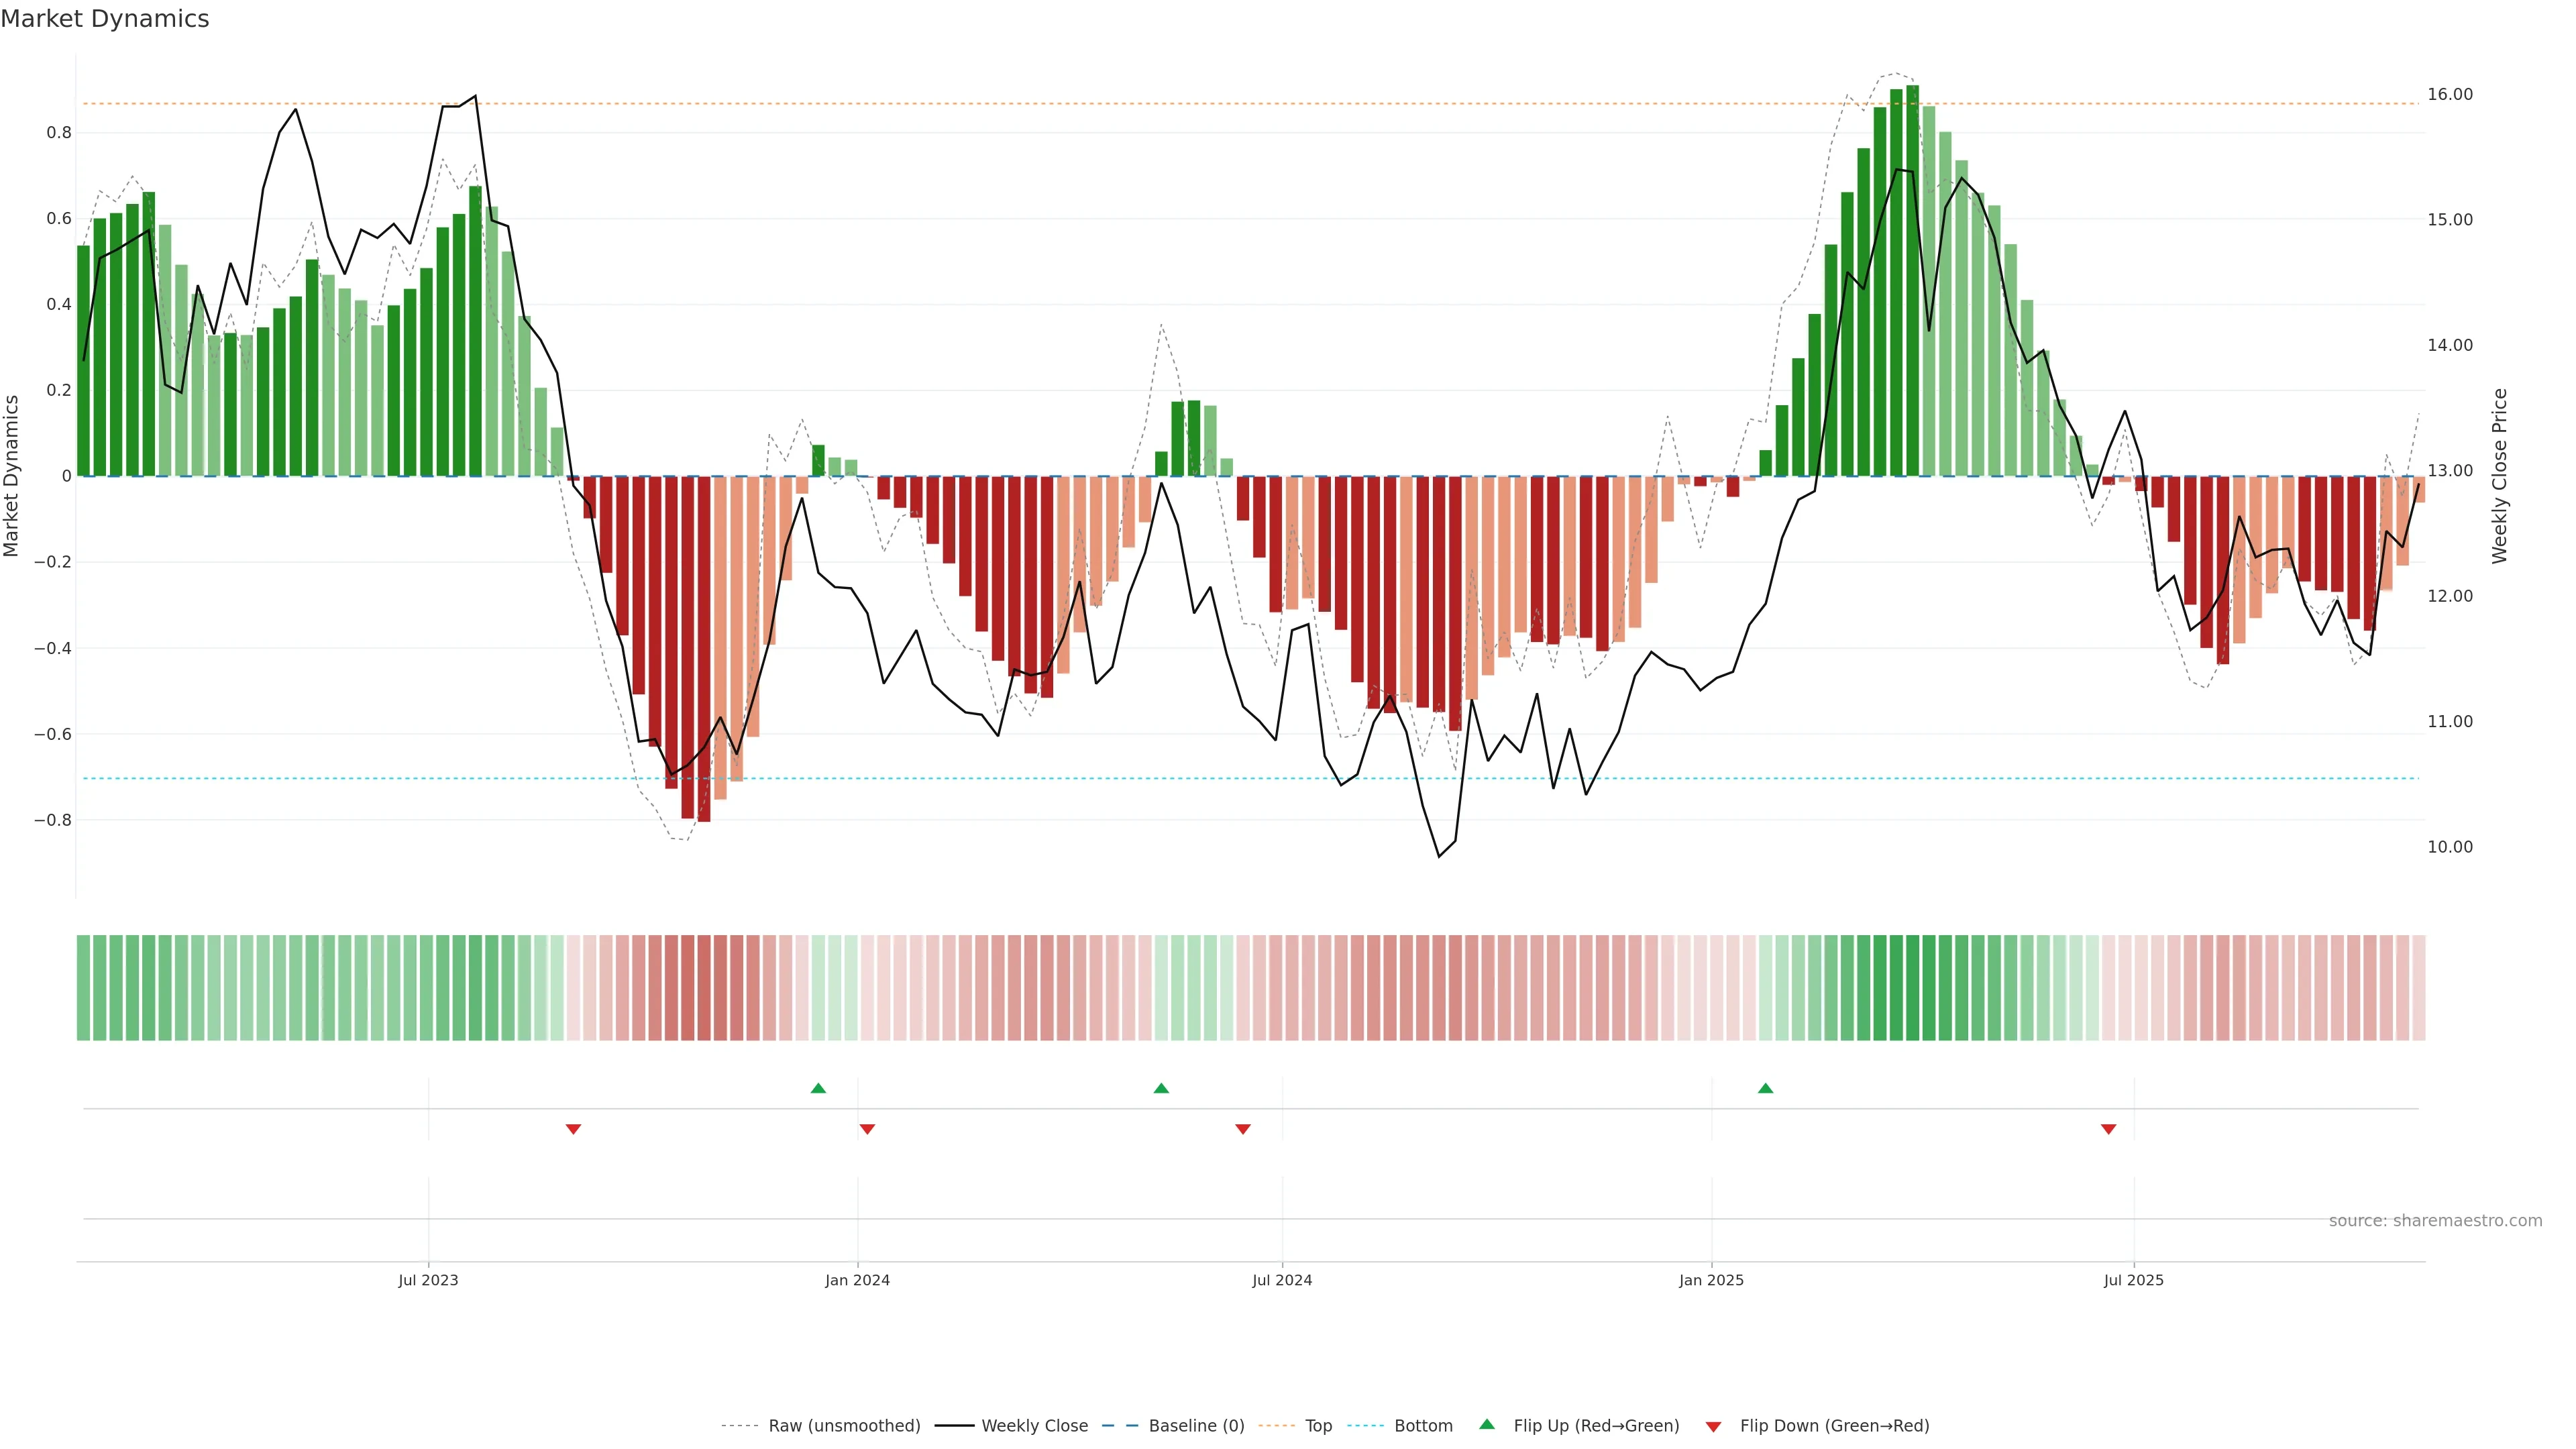This screenshot has height=1449, width=2576.
Task: Click the green flip-up triangle near May 2024
Action: coord(1161,1088)
